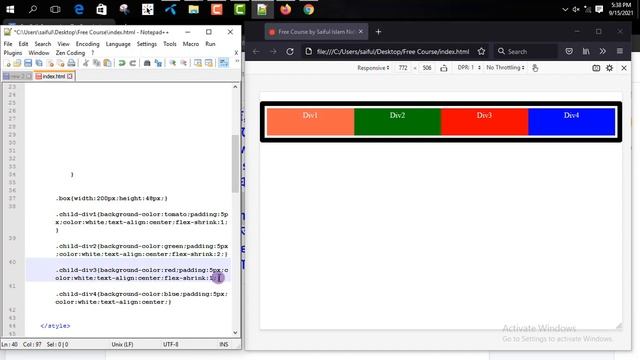640x360 pixels.
Task: Click the blue Div4 box in page
Action: (571, 121)
